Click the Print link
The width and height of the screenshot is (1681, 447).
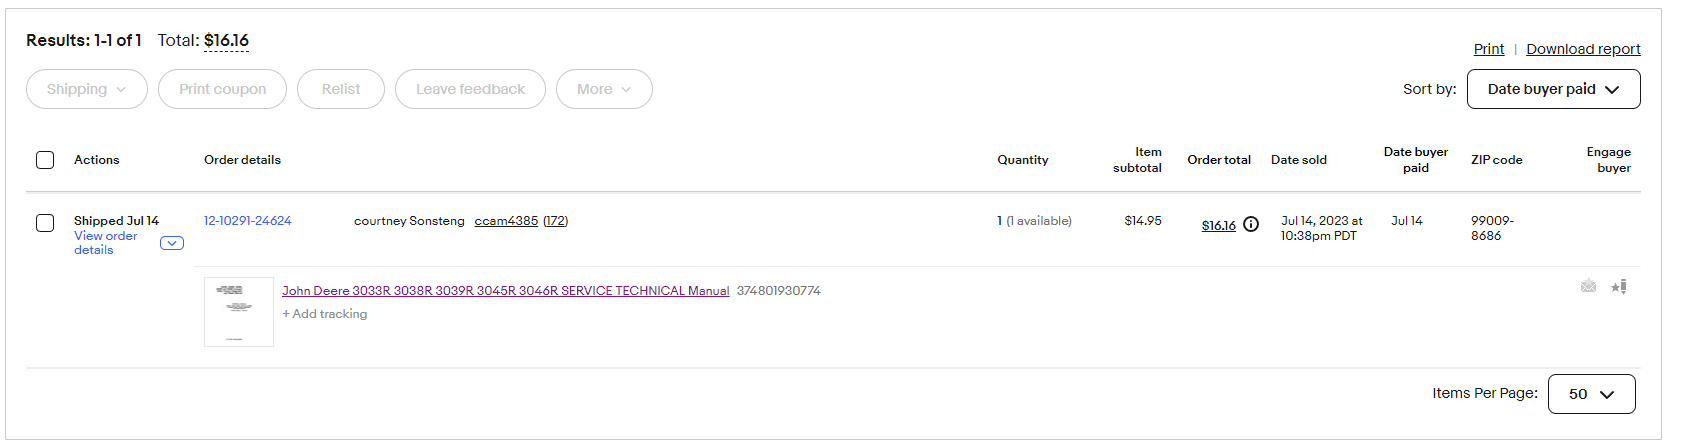(x=1488, y=49)
